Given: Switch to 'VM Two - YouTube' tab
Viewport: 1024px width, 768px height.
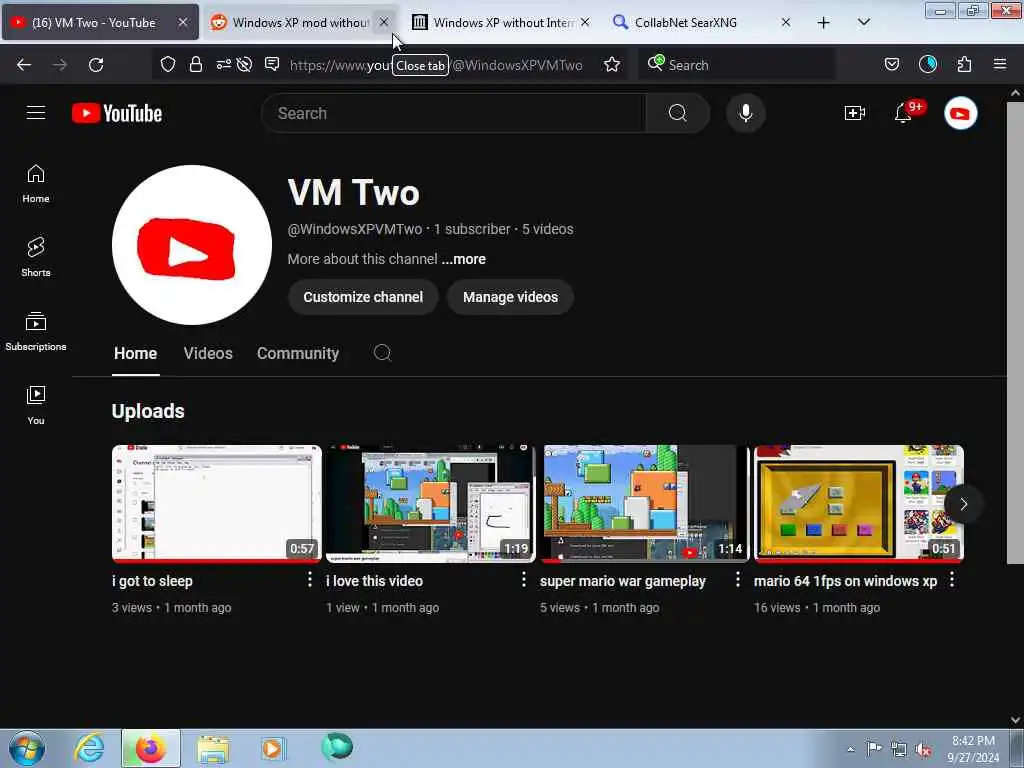Looking at the screenshot, I should click(100, 22).
